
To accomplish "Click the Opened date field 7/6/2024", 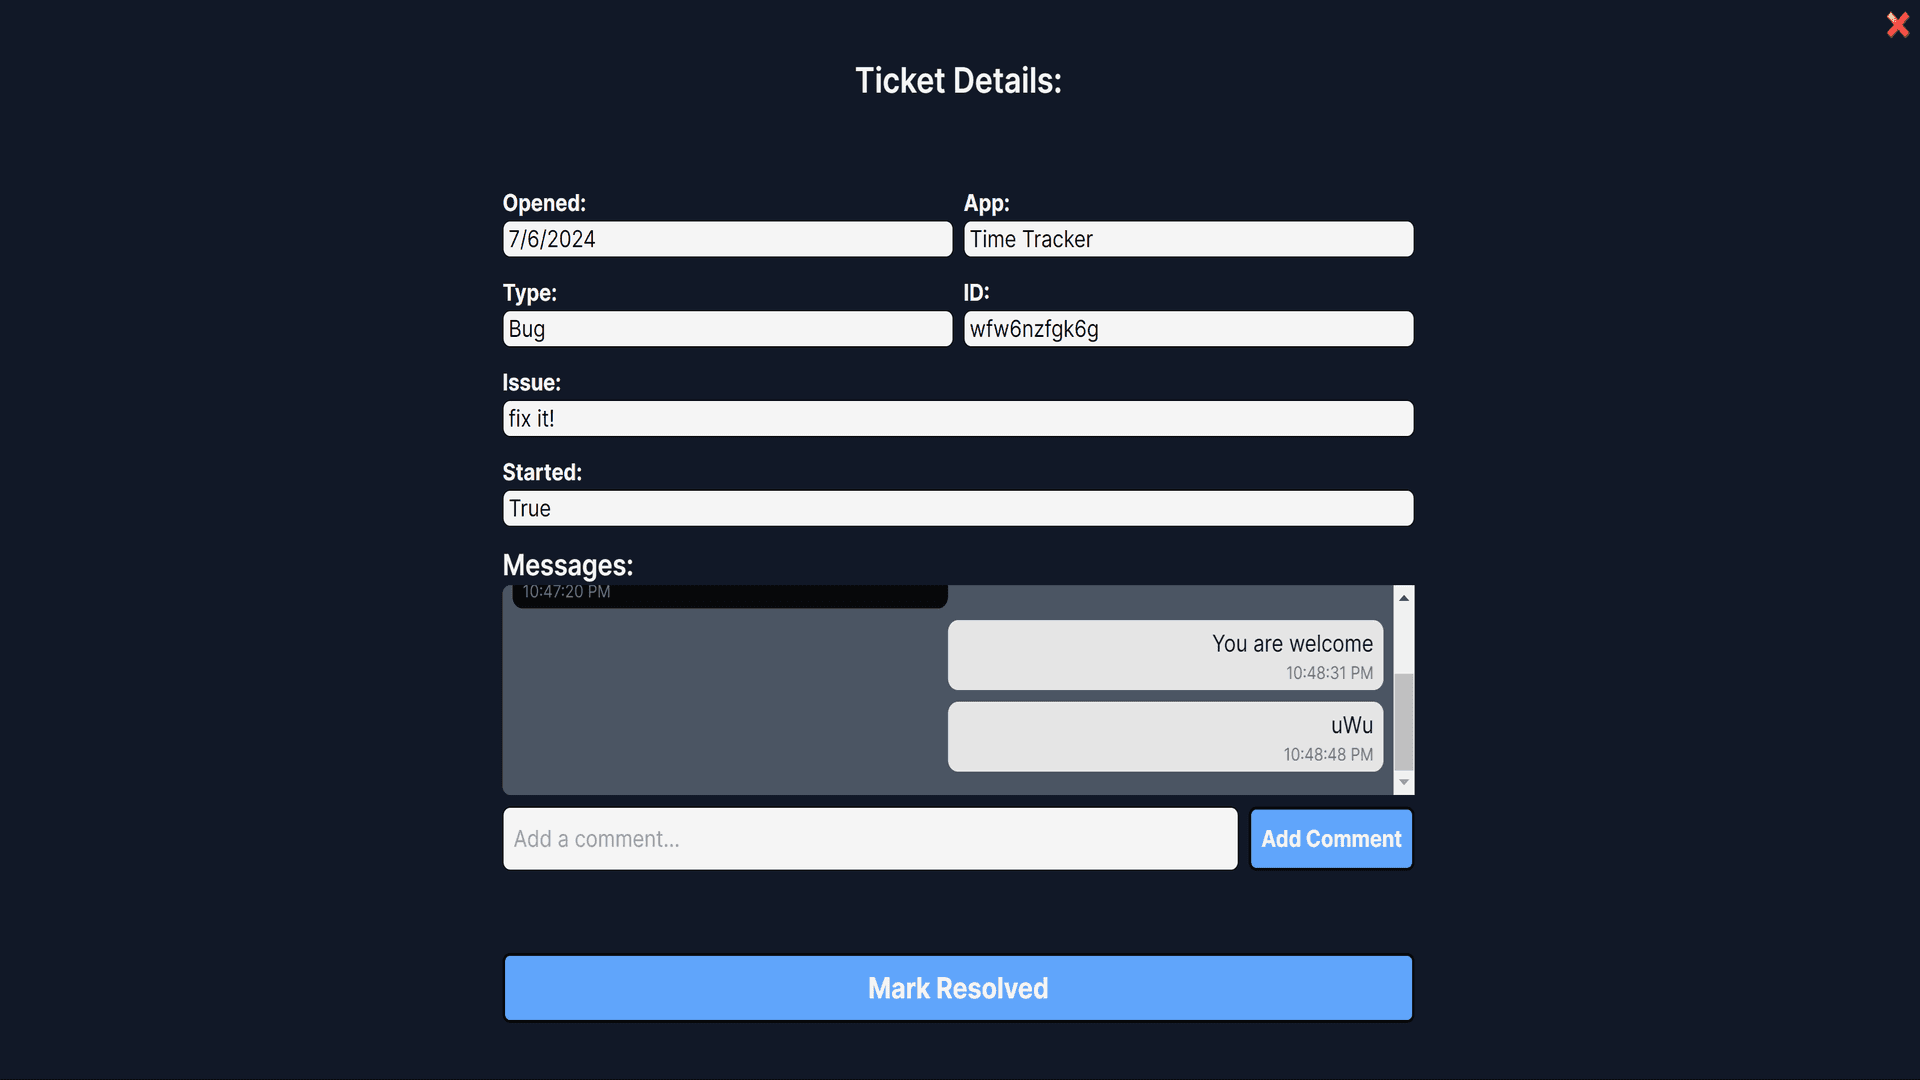I will tap(729, 239).
